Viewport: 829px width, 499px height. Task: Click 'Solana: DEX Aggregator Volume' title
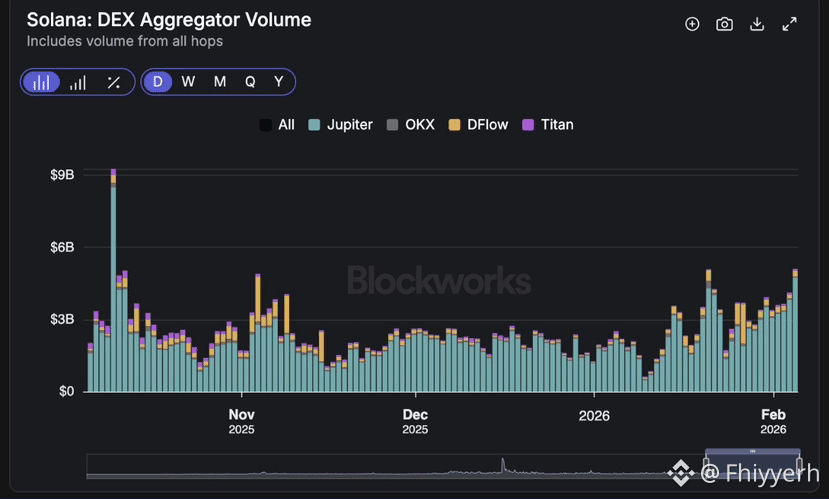[169, 20]
